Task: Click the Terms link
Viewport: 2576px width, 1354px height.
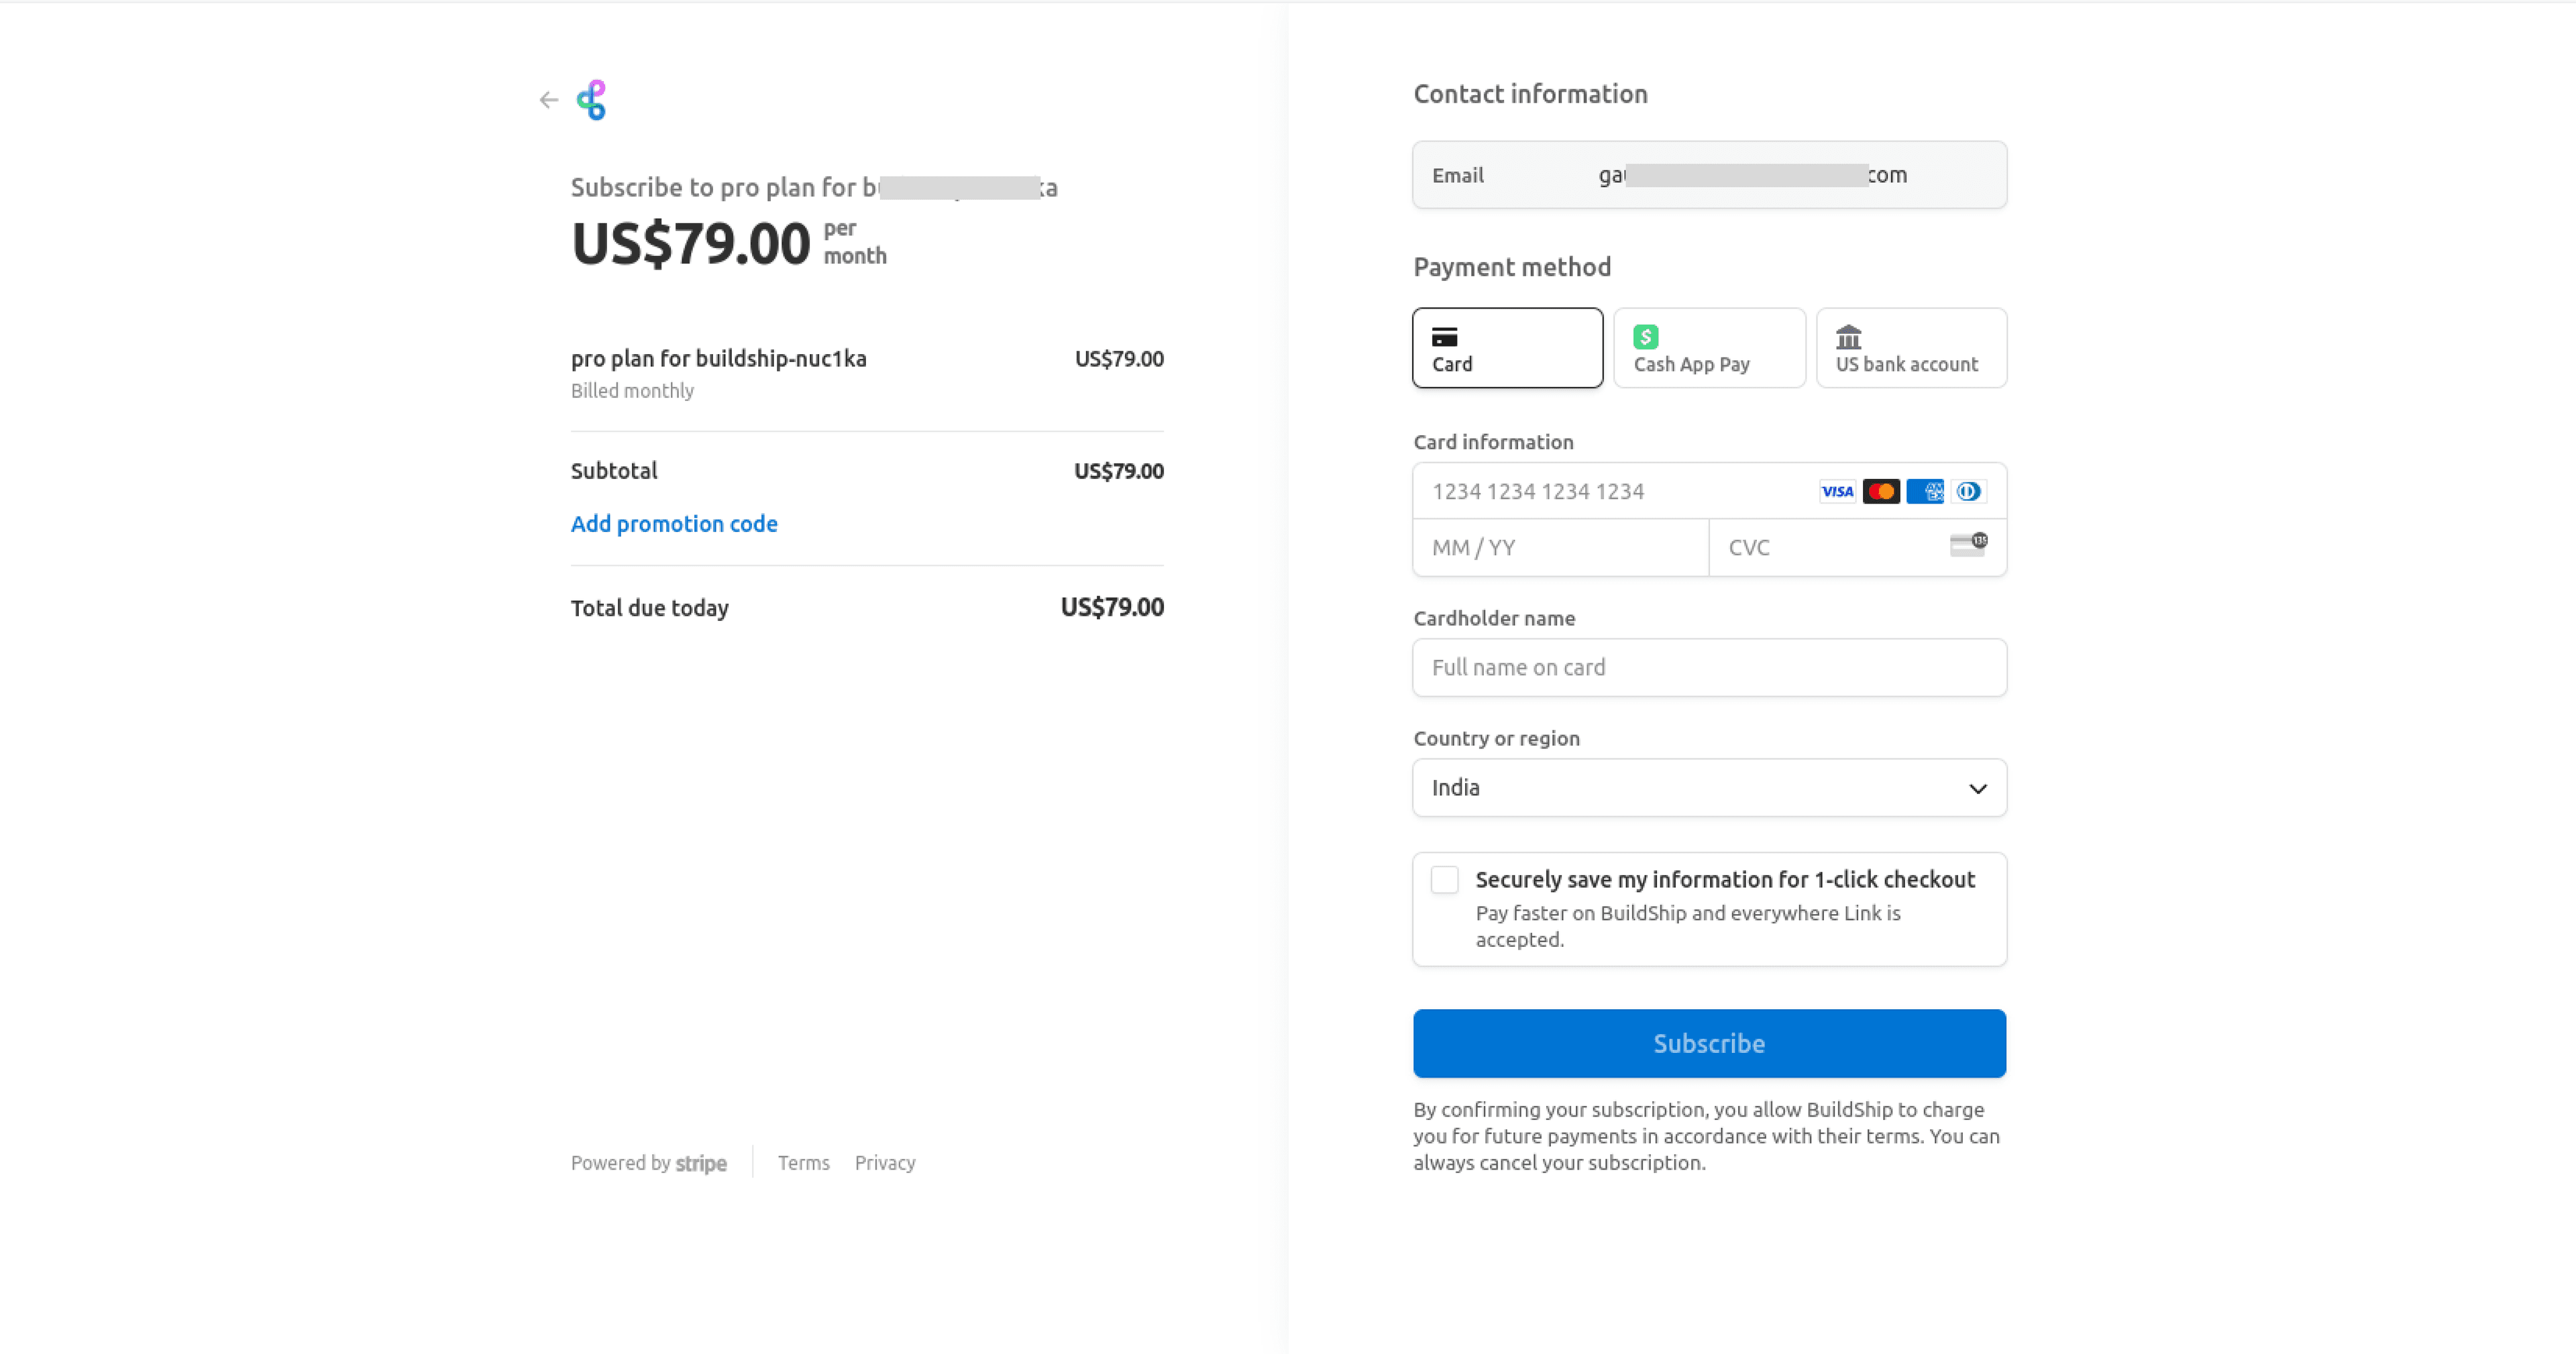Action: pyautogui.click(x=801, y=1162)
